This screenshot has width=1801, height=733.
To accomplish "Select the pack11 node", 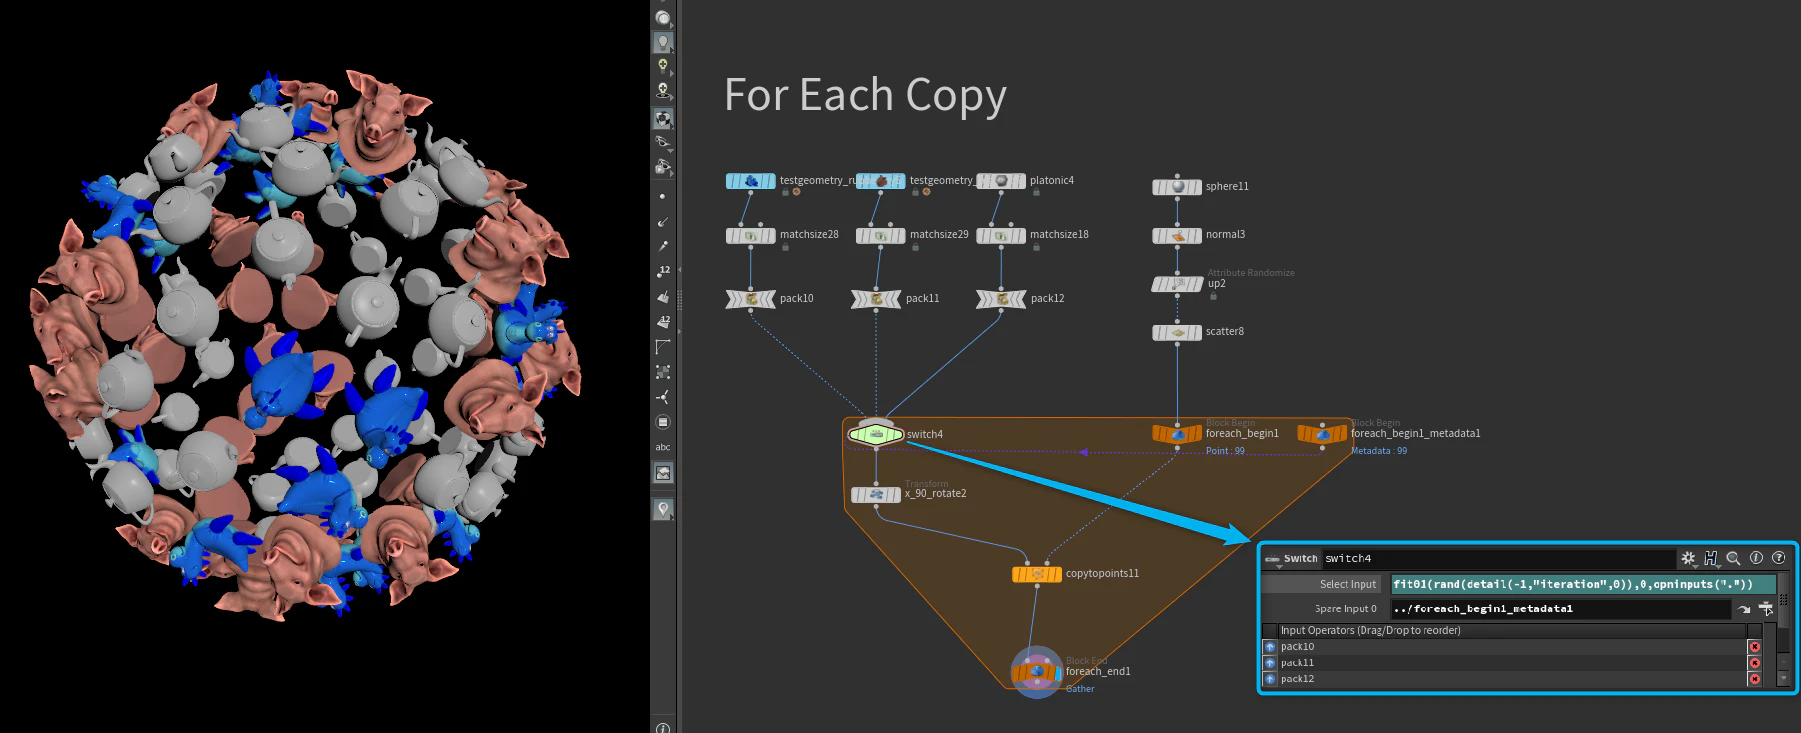I will (876, 298).
